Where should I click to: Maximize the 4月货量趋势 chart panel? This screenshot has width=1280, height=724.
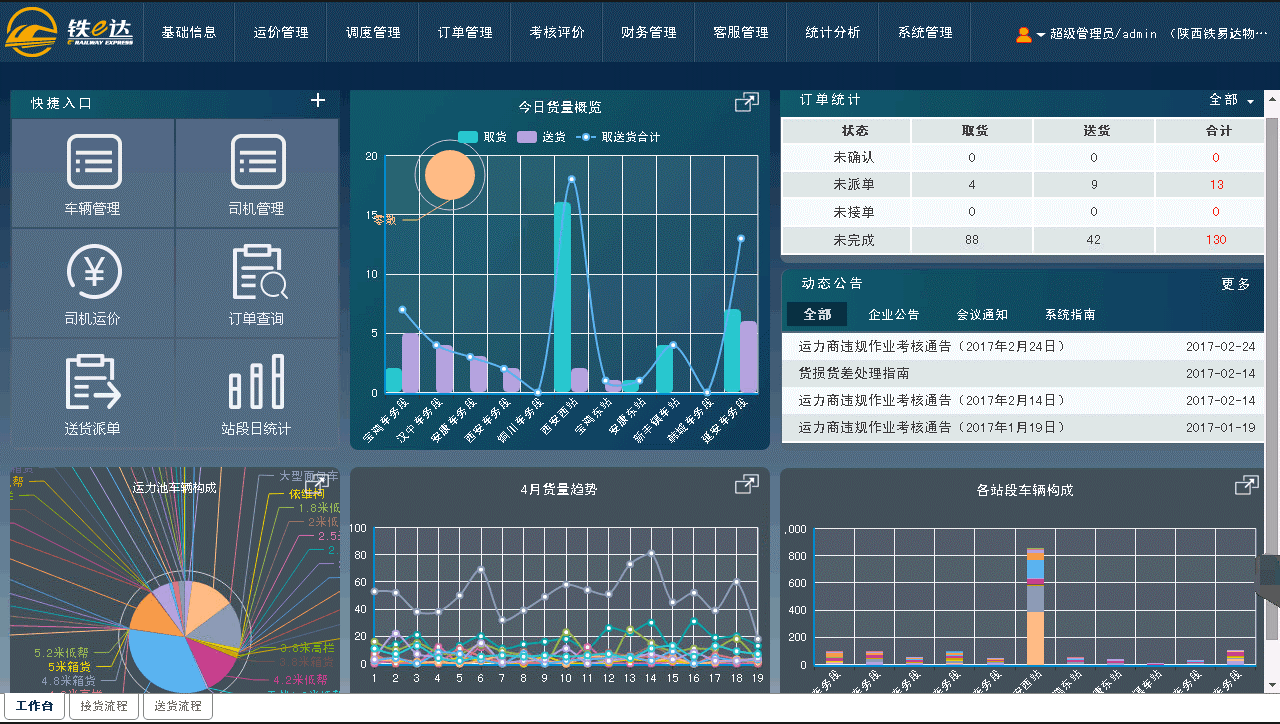pyautogui.click(x=746, y=485)
